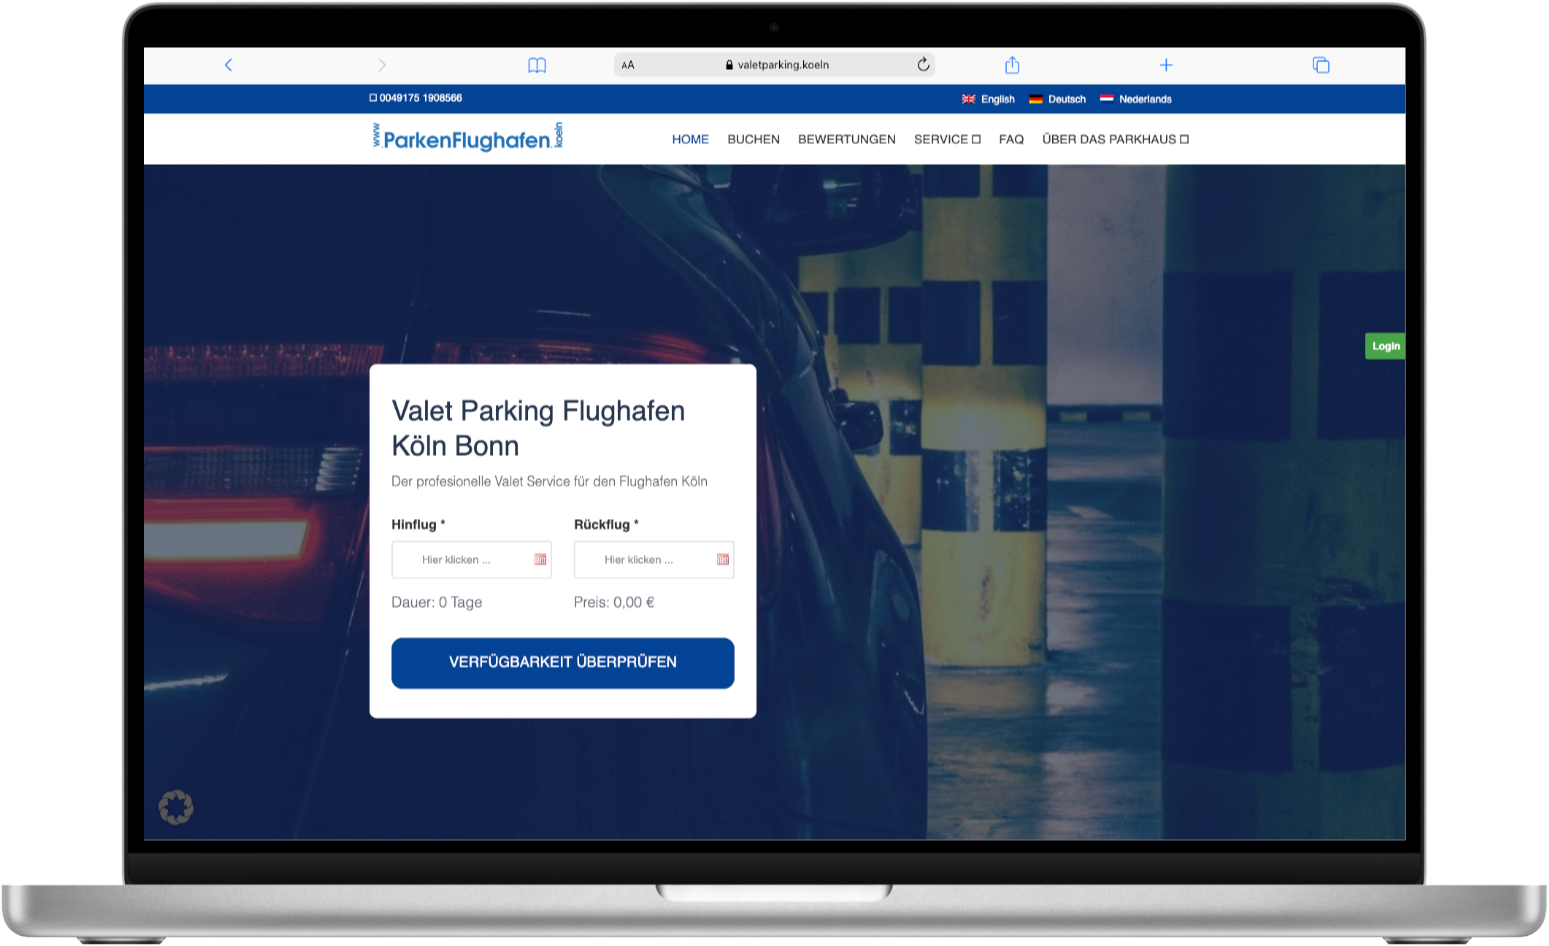1549x946 pixels.
Task: Reload the page with refresh icon
Action: 923,65
